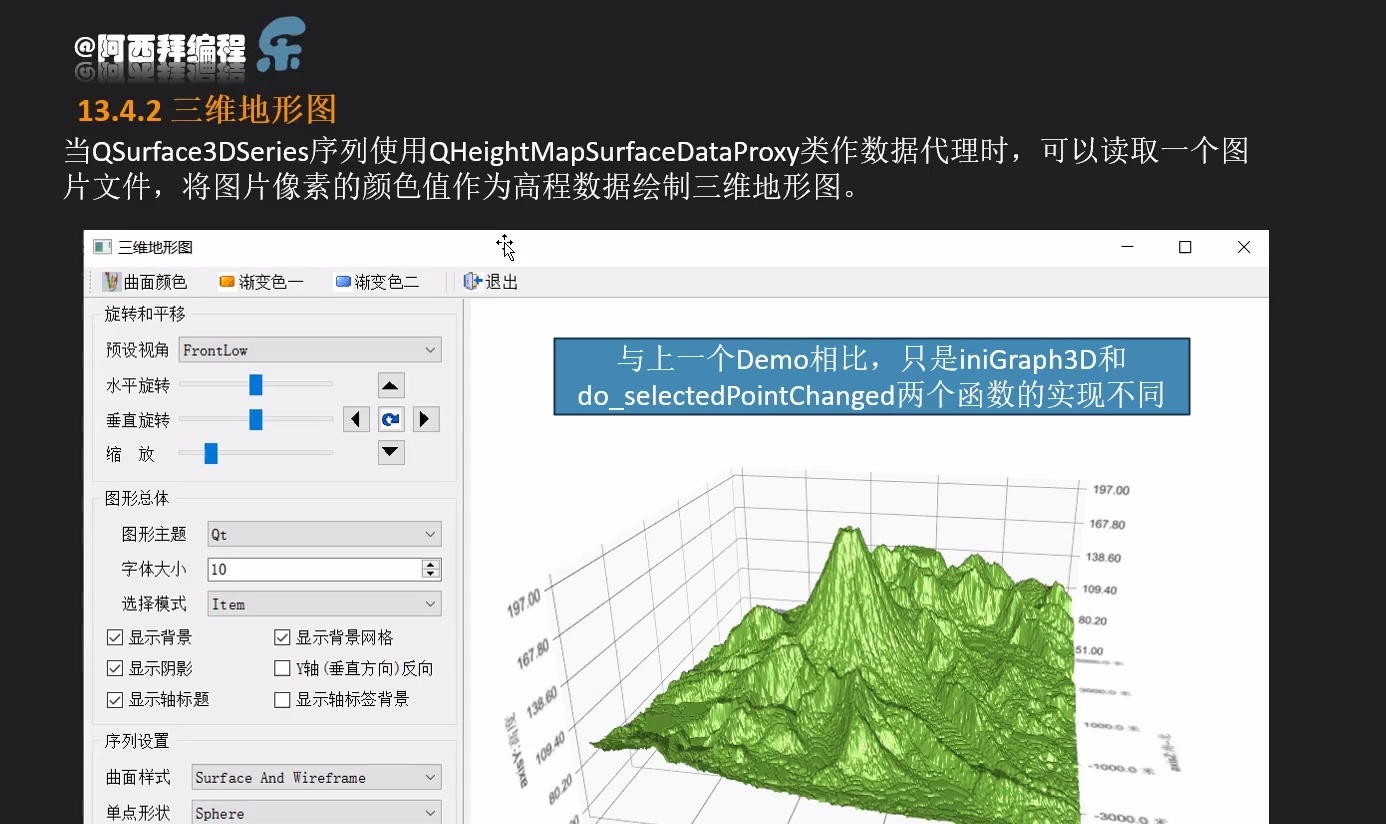Enable Y轴(垂直方向)反向 checkbox
The height and width of the screenshot is (824, 1386).
click(282, 669)
